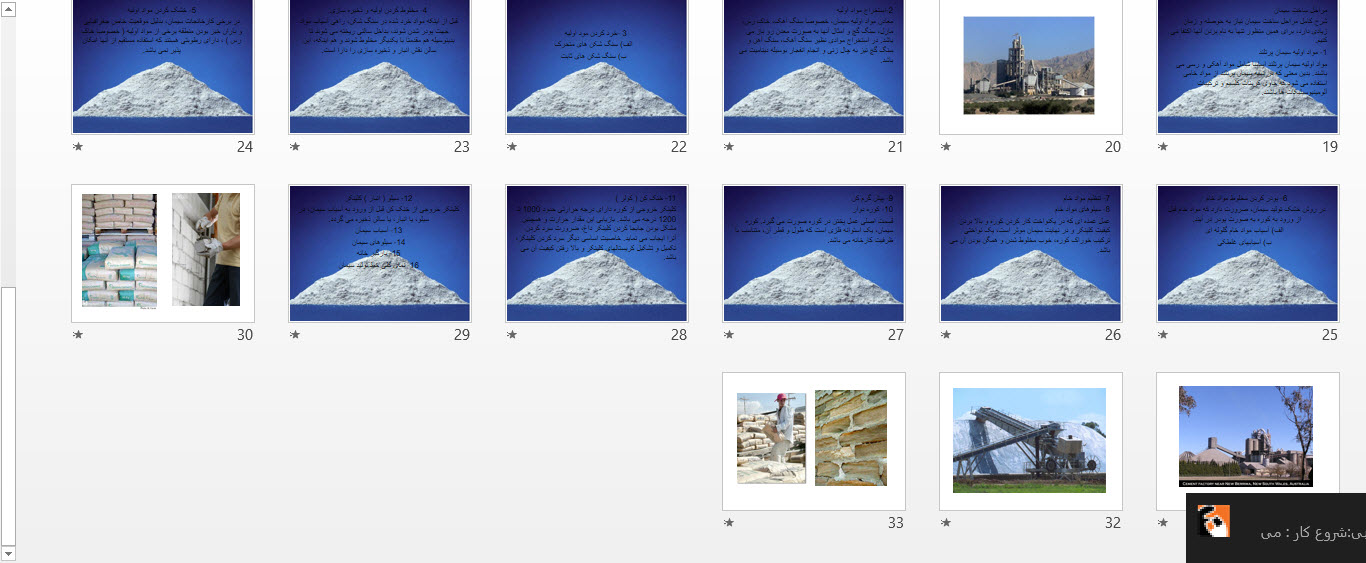Click the star icon under the Australia cement factory slide

(1163, 523)
